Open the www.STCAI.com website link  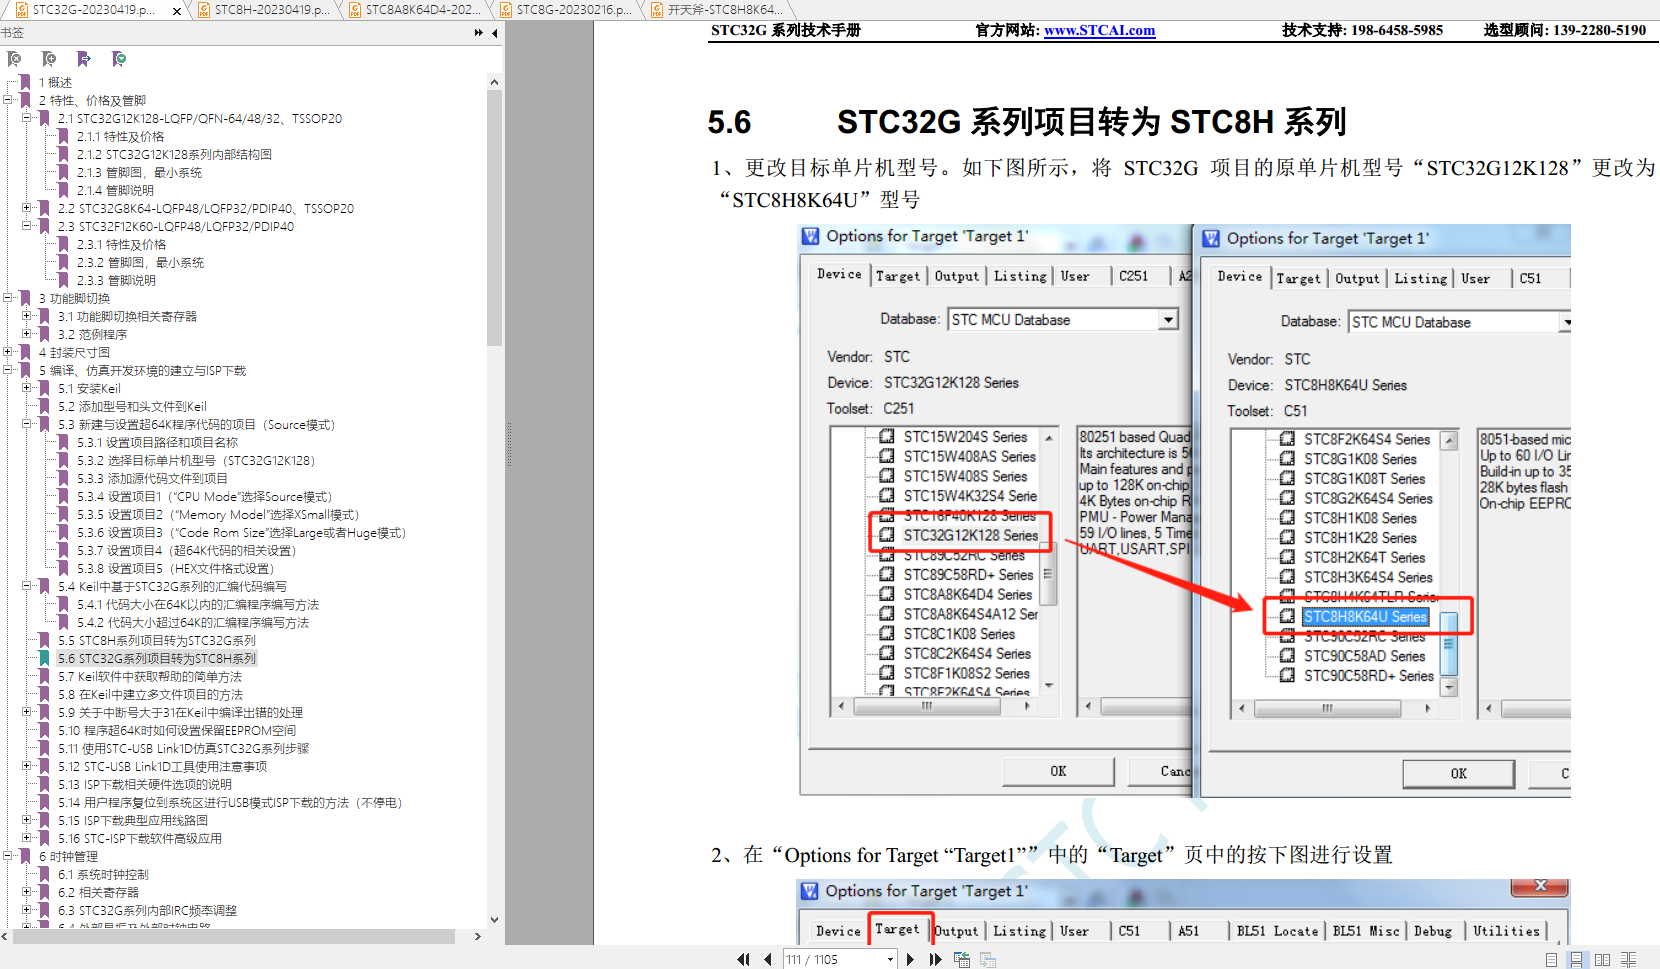pyautogui.click(x=1099, y=30)
